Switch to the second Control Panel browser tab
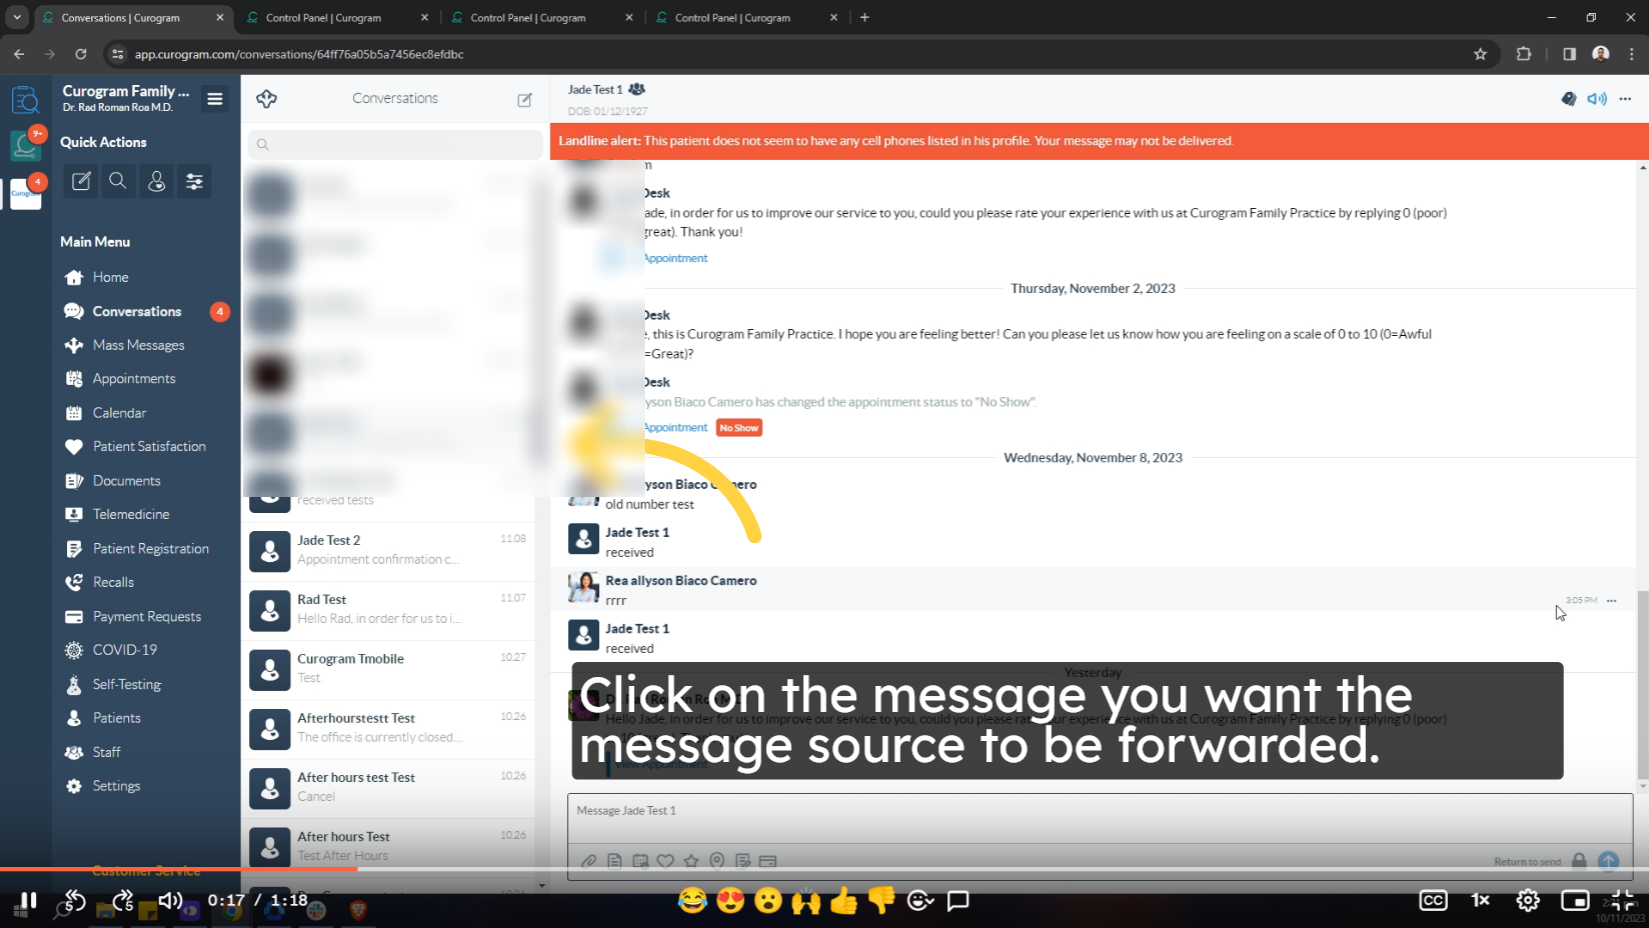Image resolution: width=1649 pixels, height=928 pixels. [541, 17]
